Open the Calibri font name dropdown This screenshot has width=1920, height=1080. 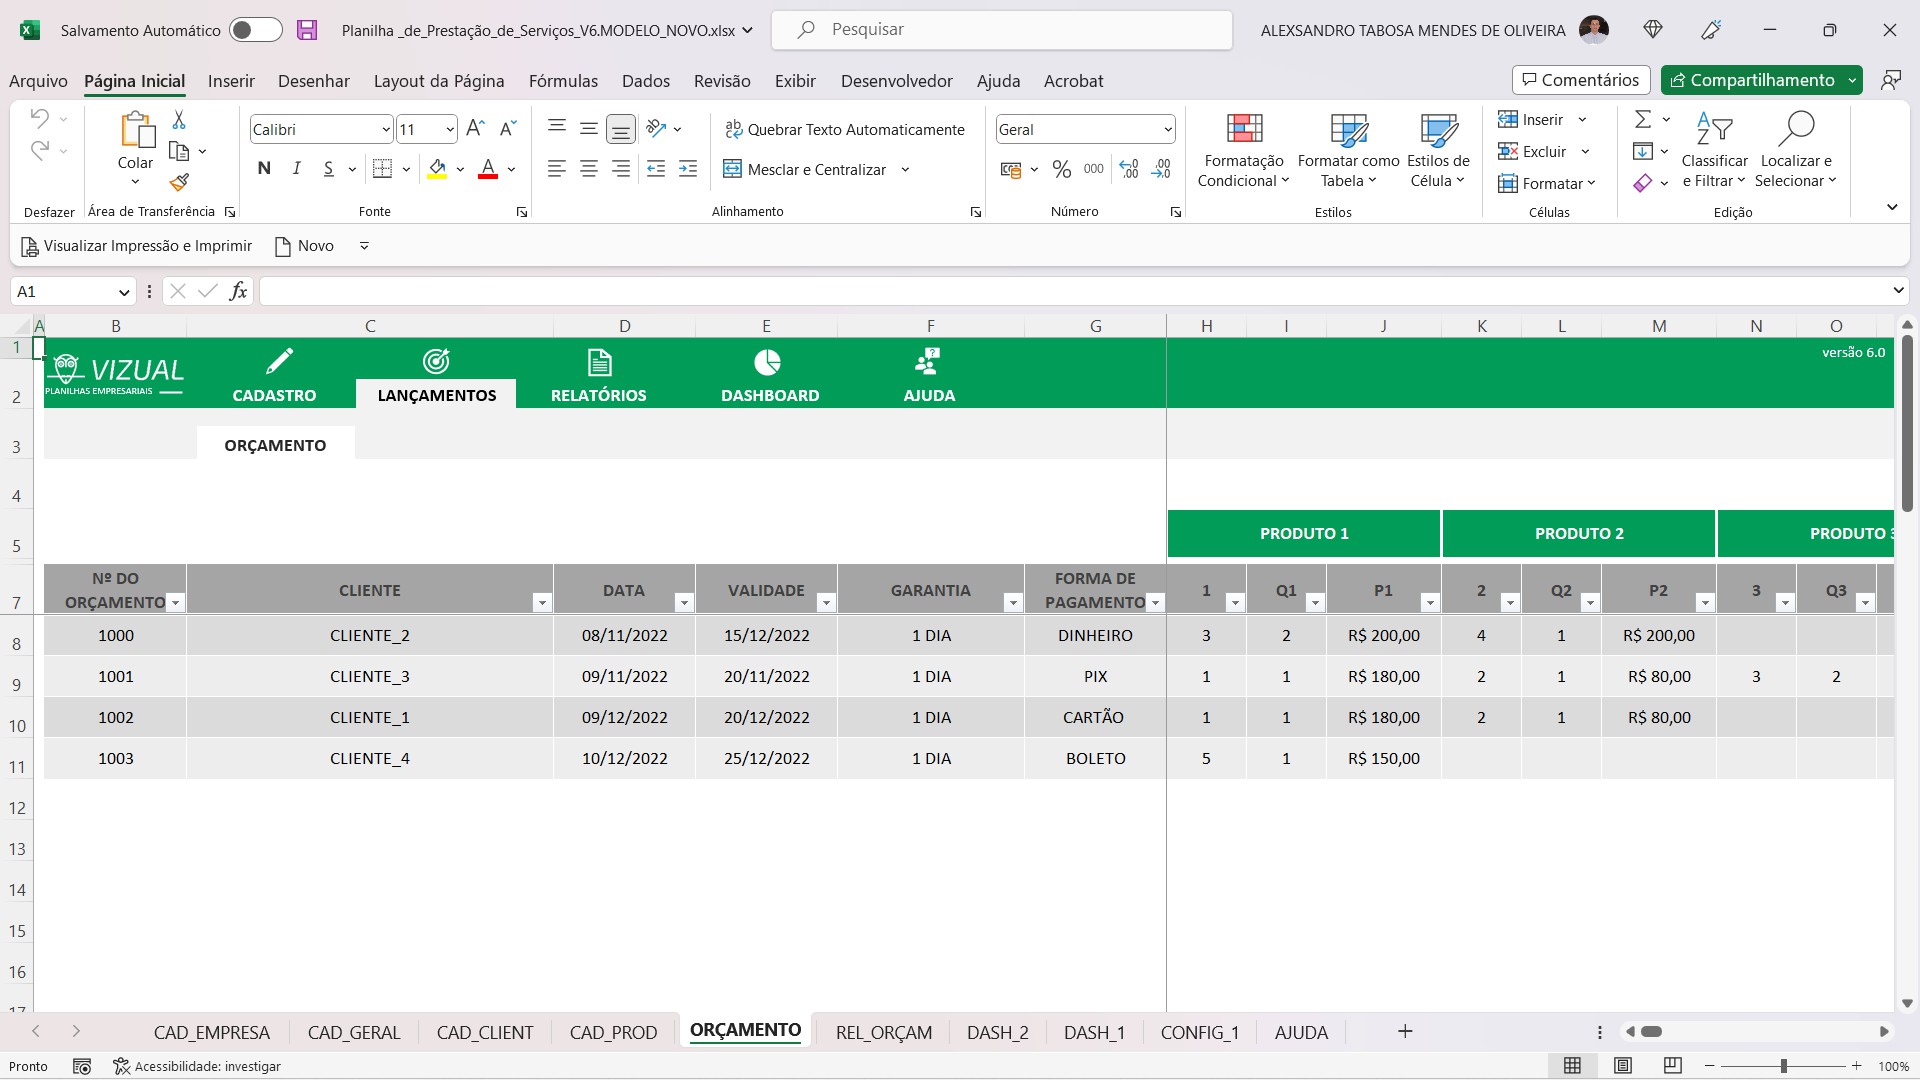pos(385,130)
